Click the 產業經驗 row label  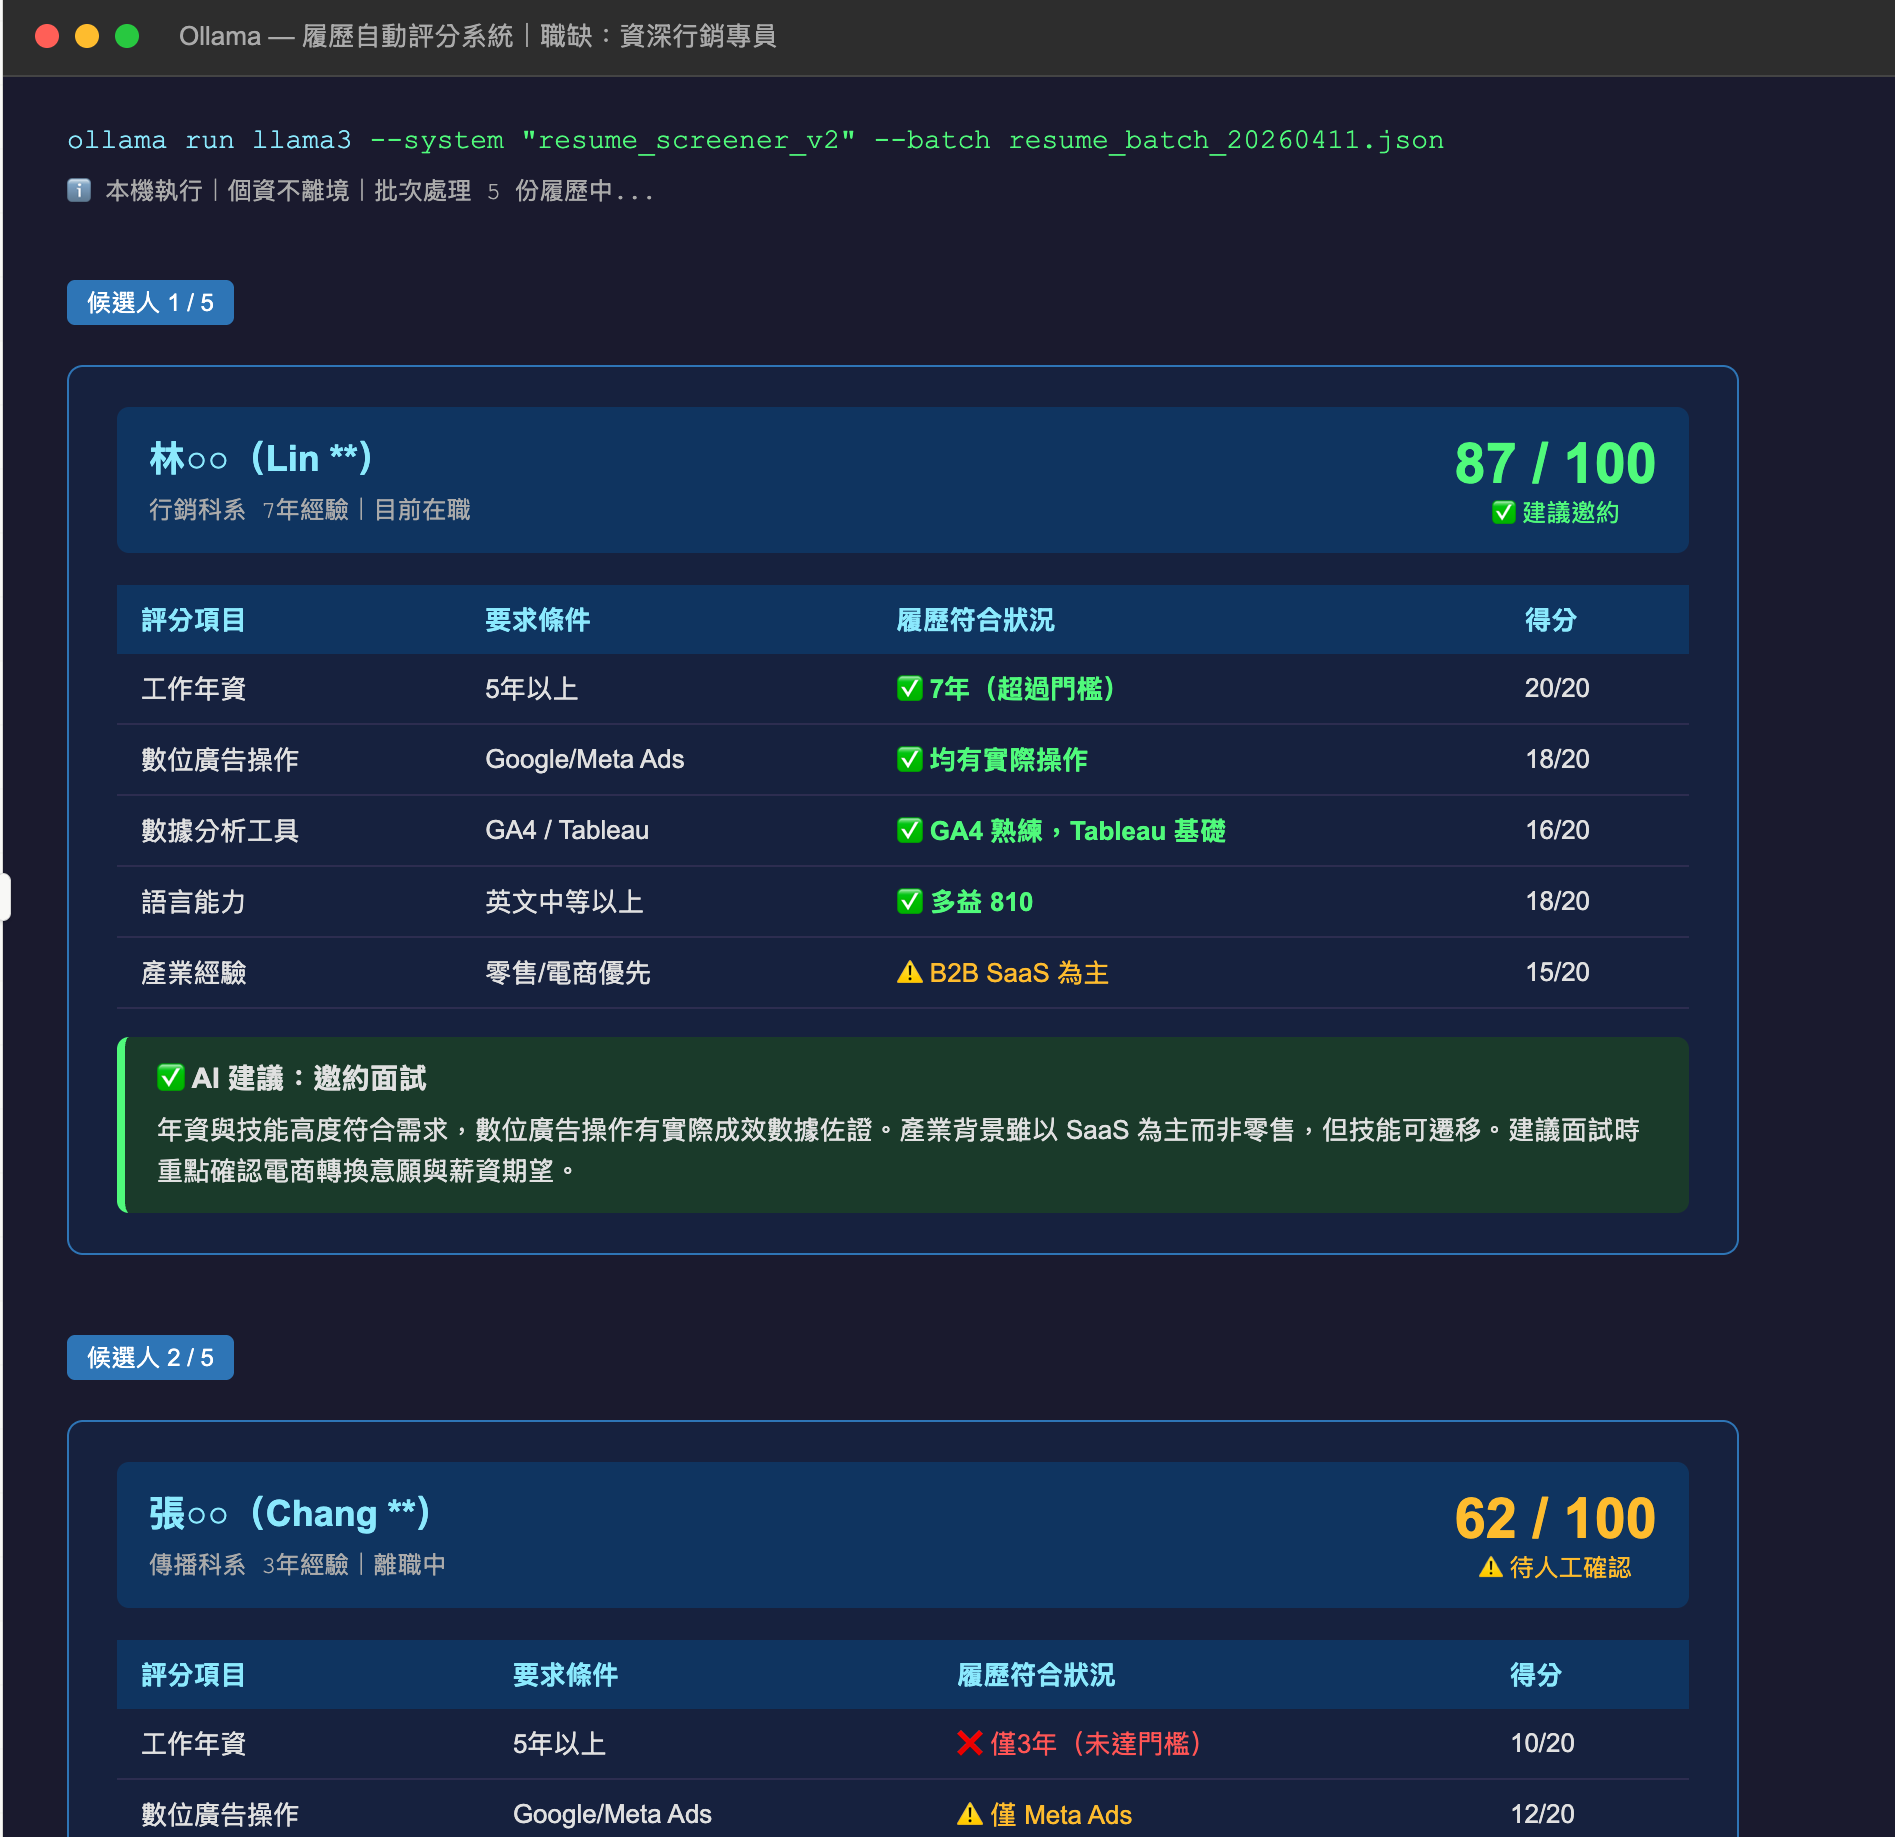click(x=193, y=973)
